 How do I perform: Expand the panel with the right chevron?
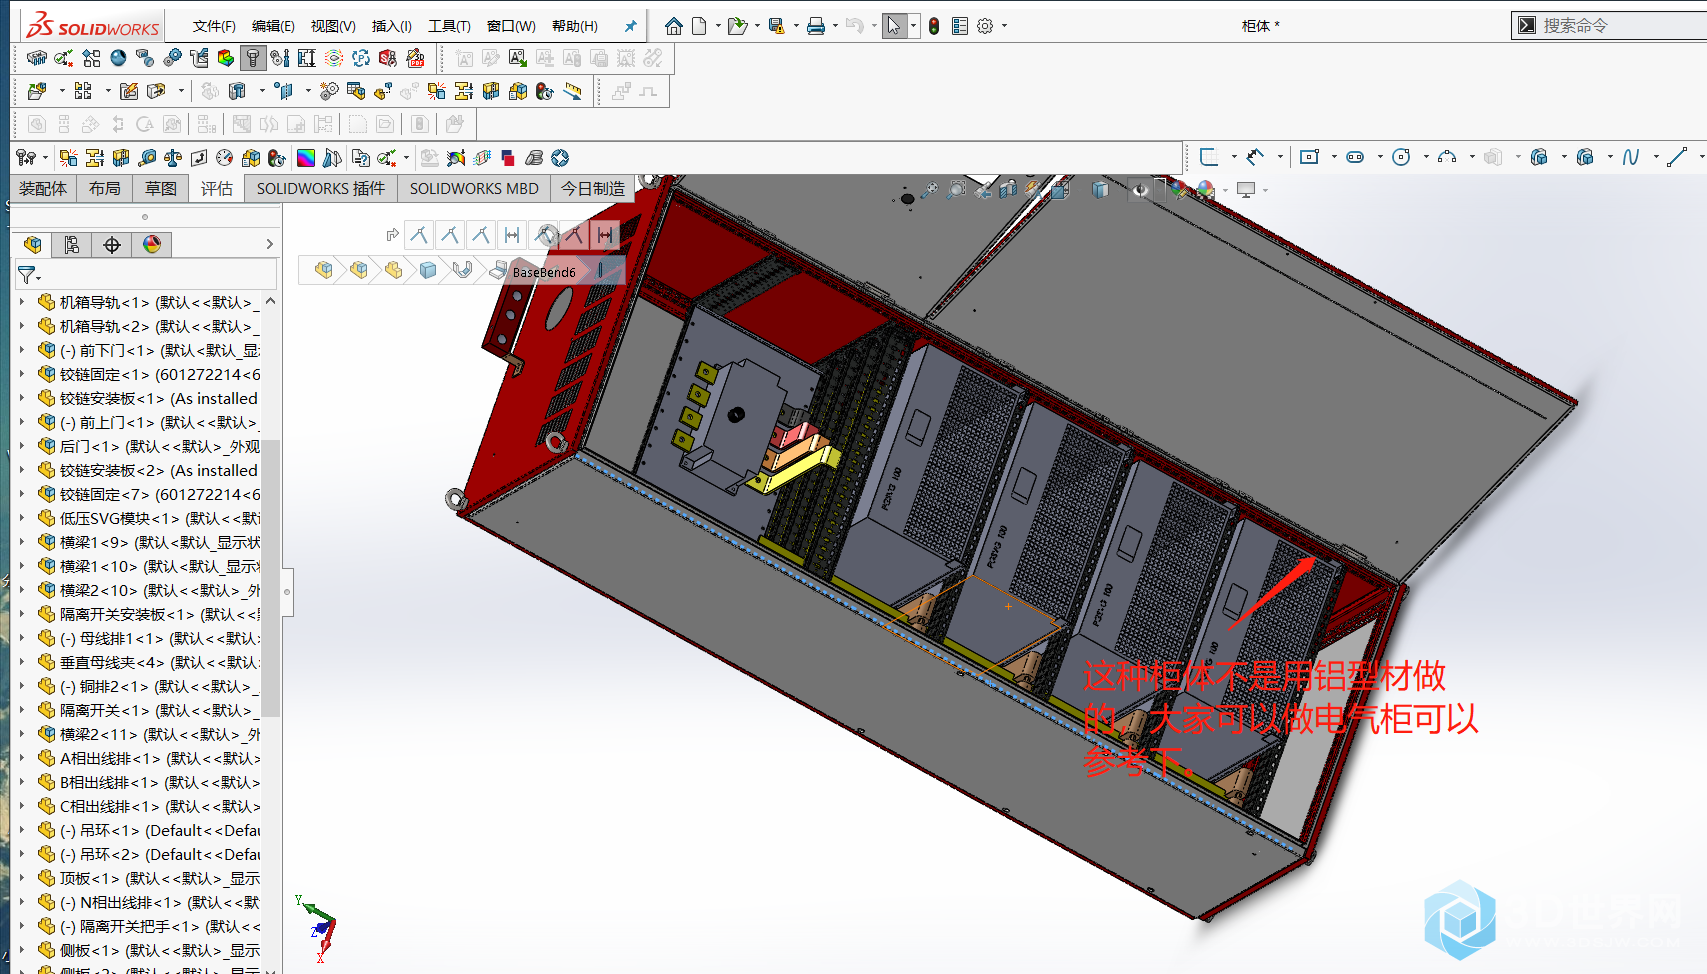269,244
